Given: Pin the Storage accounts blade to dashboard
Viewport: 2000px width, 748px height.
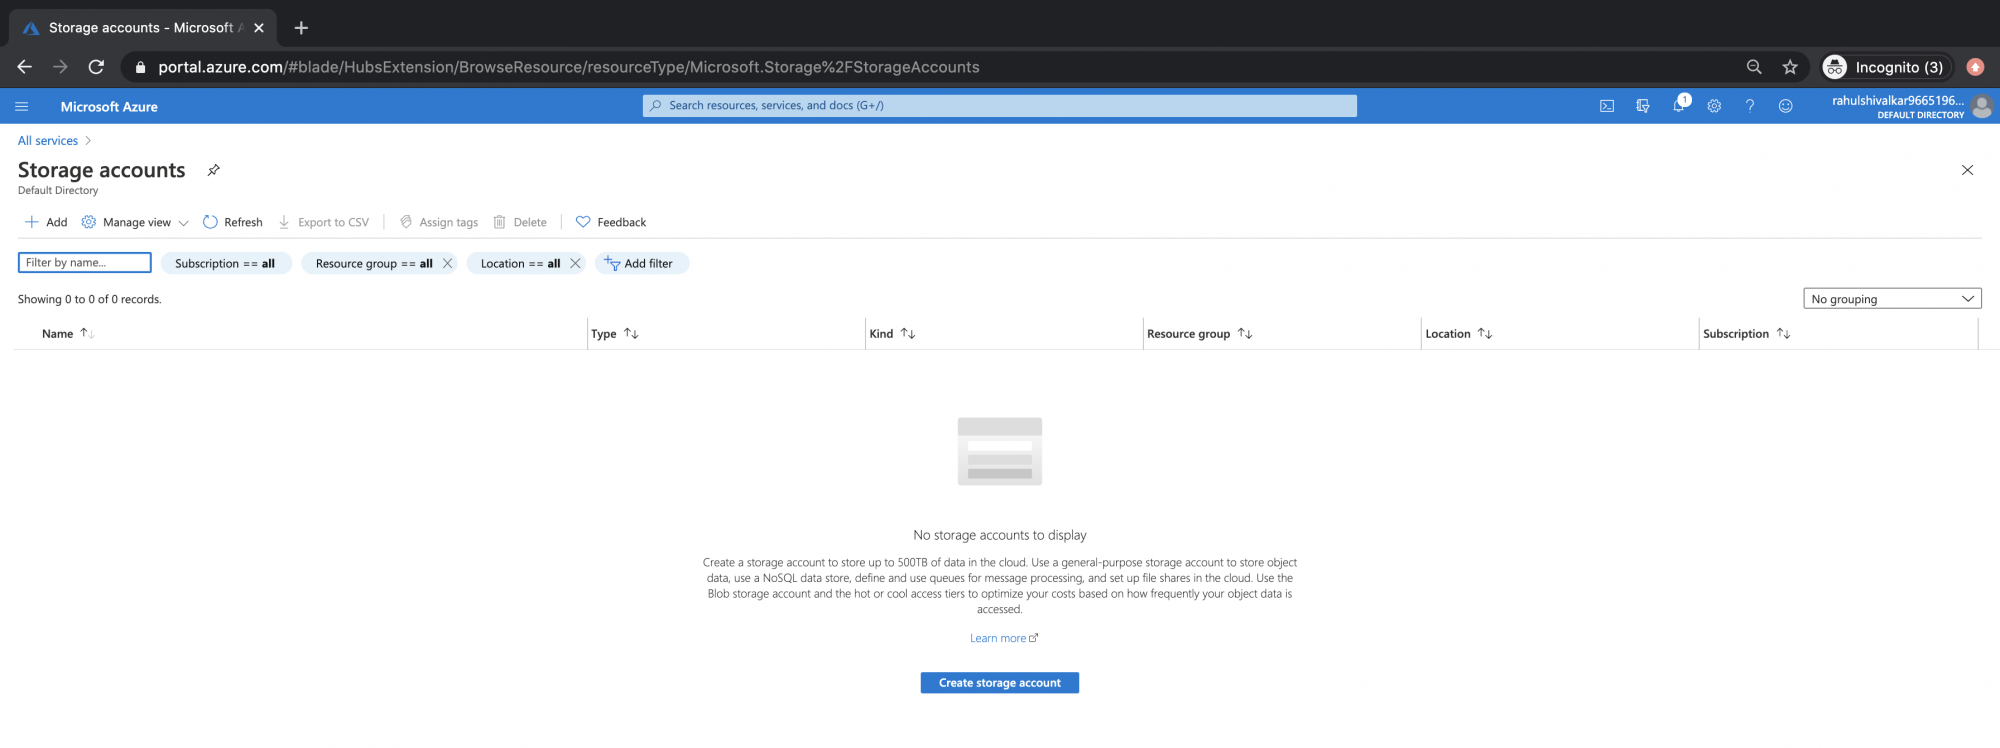Looking at the screenshot, I should pyautogui.click(x=213, y=170).
